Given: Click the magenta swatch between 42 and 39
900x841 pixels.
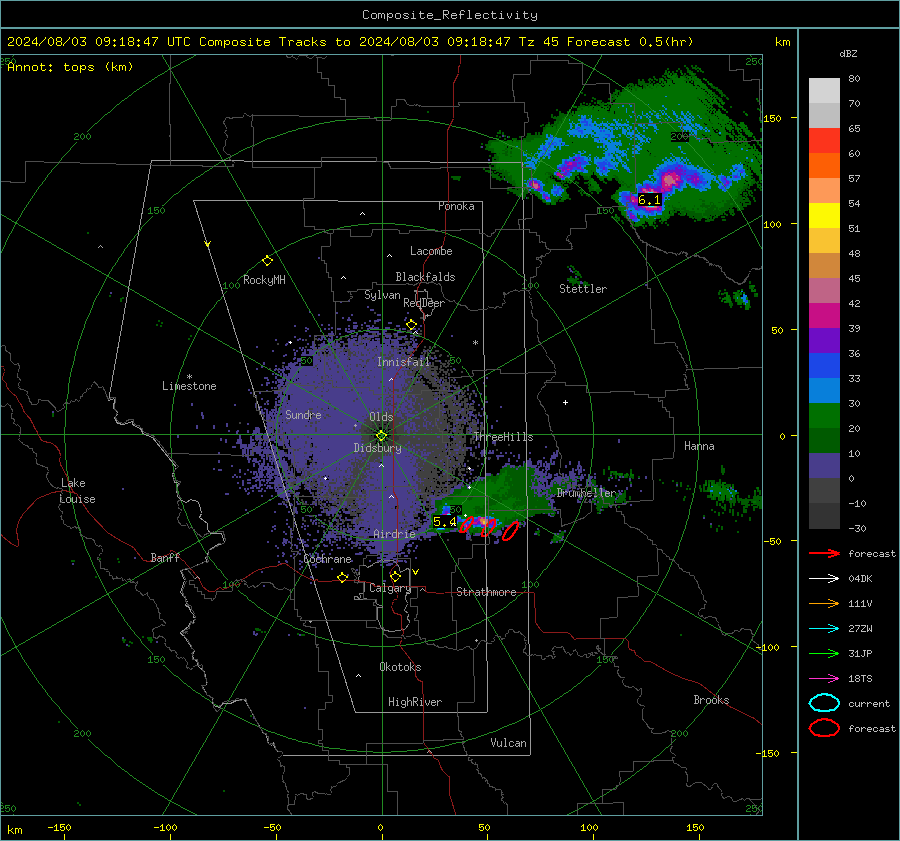Looking at the screenshot, I should pyautogui.click(x=824, y=316).
